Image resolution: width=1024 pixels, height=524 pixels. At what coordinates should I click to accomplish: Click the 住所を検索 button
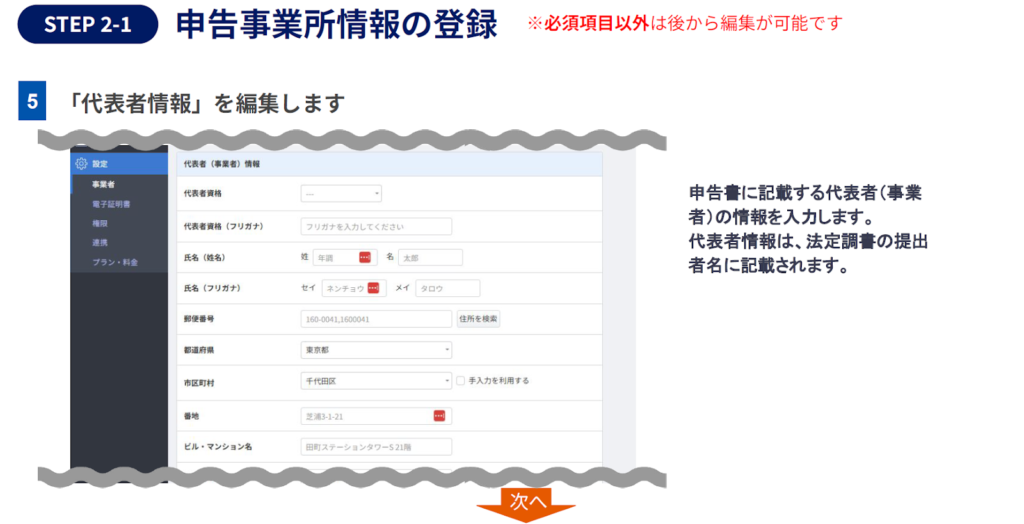[x=478, y=319]
